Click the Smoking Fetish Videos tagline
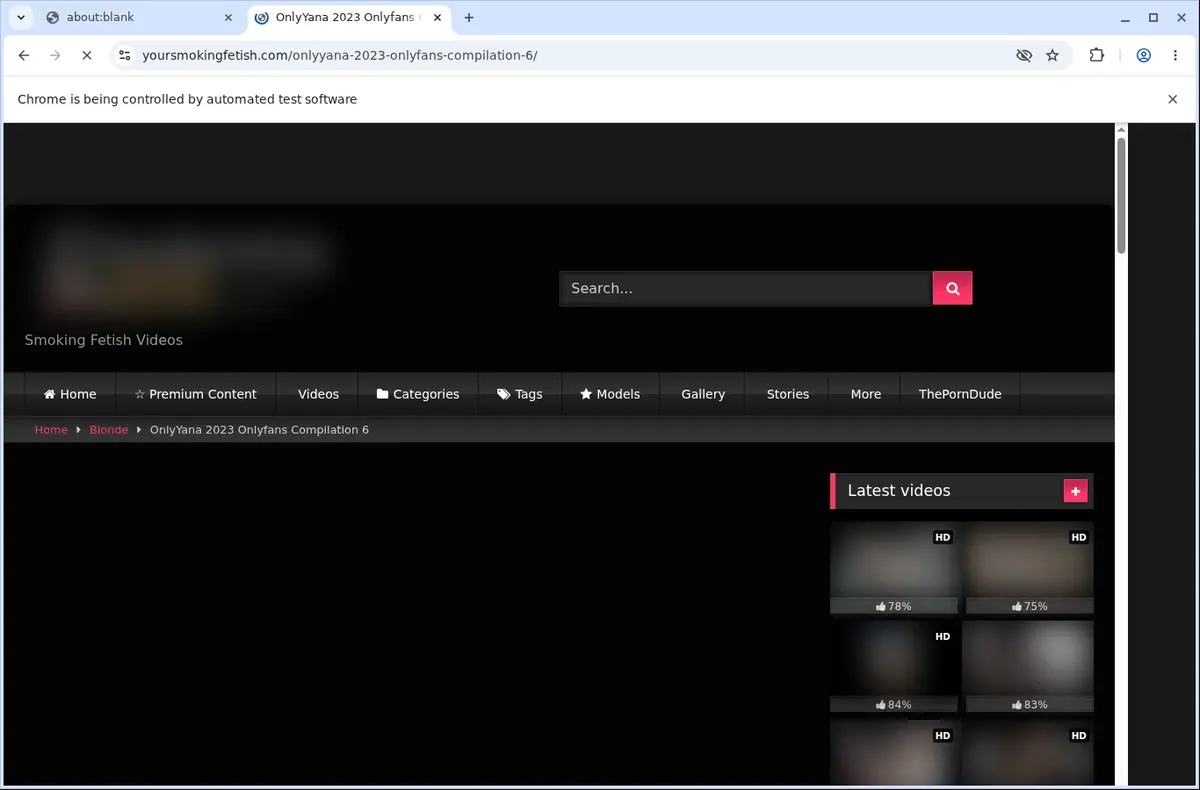This screenshot has height=790, width=1200. pos(104,340)
